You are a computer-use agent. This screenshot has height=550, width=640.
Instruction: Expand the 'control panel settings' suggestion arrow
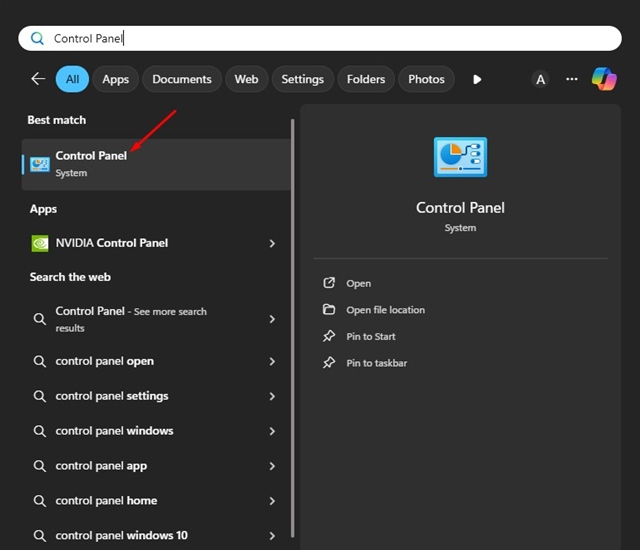point(272,396)
